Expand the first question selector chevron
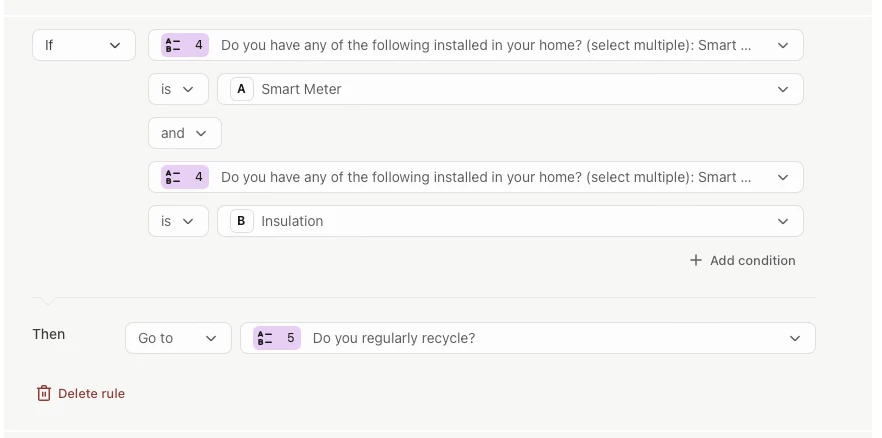 click(x=782, y=45)
